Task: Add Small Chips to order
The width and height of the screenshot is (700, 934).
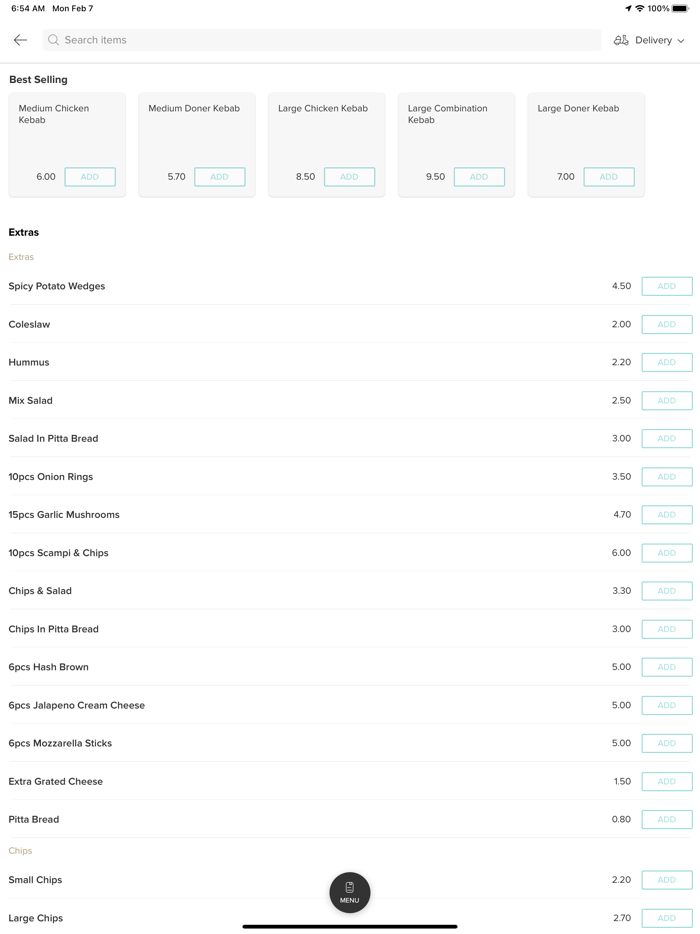Action: point(667,880)
